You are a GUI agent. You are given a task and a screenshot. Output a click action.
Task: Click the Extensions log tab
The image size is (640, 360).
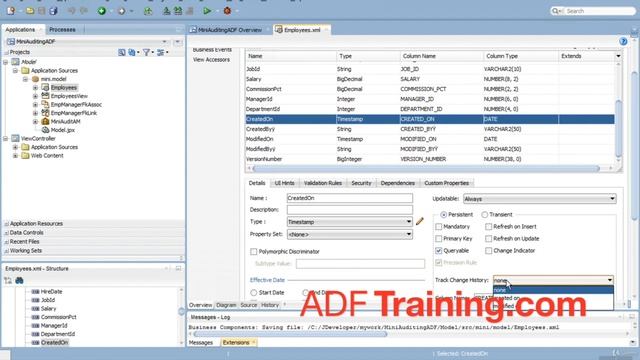[238, 342]
